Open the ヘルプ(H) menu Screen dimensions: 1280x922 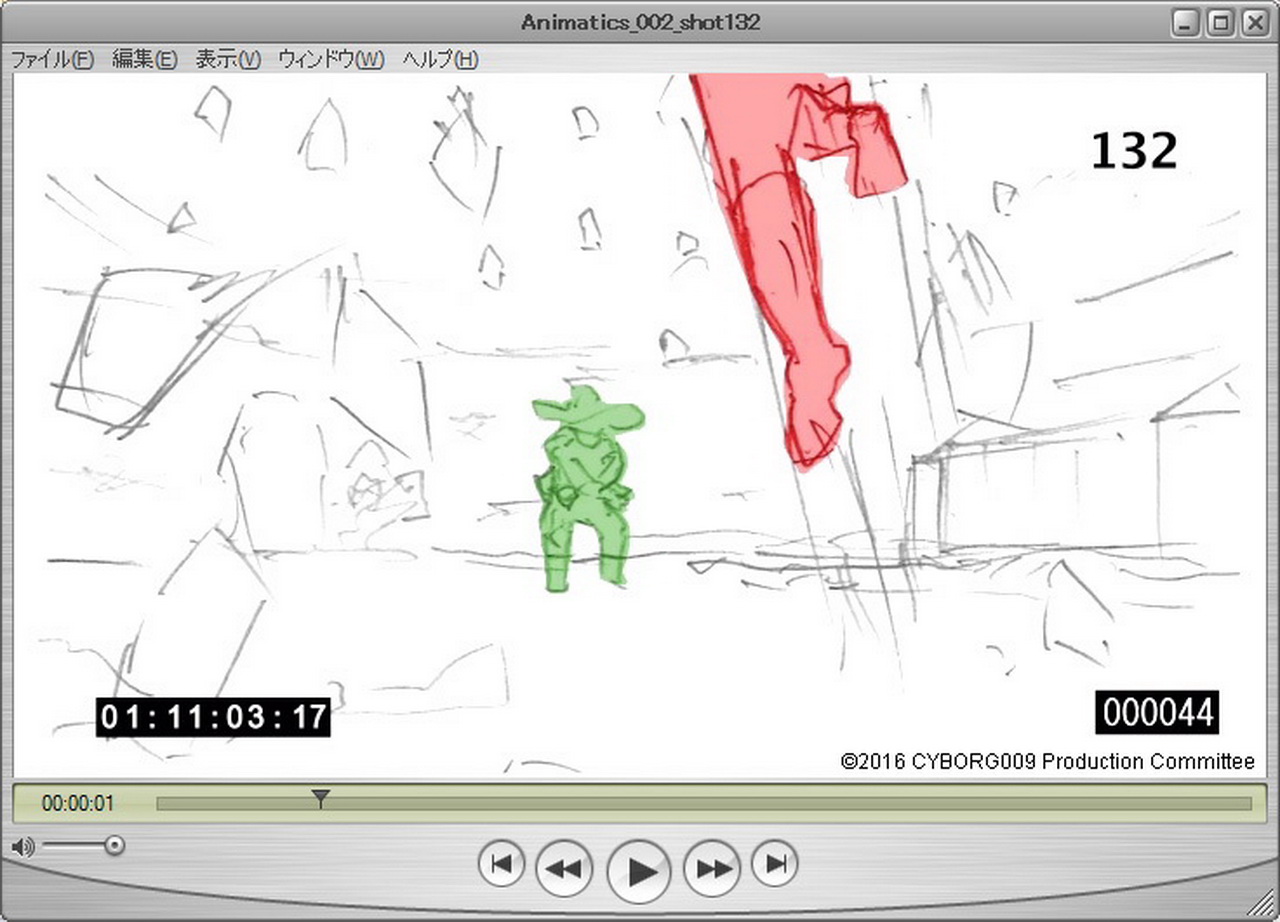(440, 60)
